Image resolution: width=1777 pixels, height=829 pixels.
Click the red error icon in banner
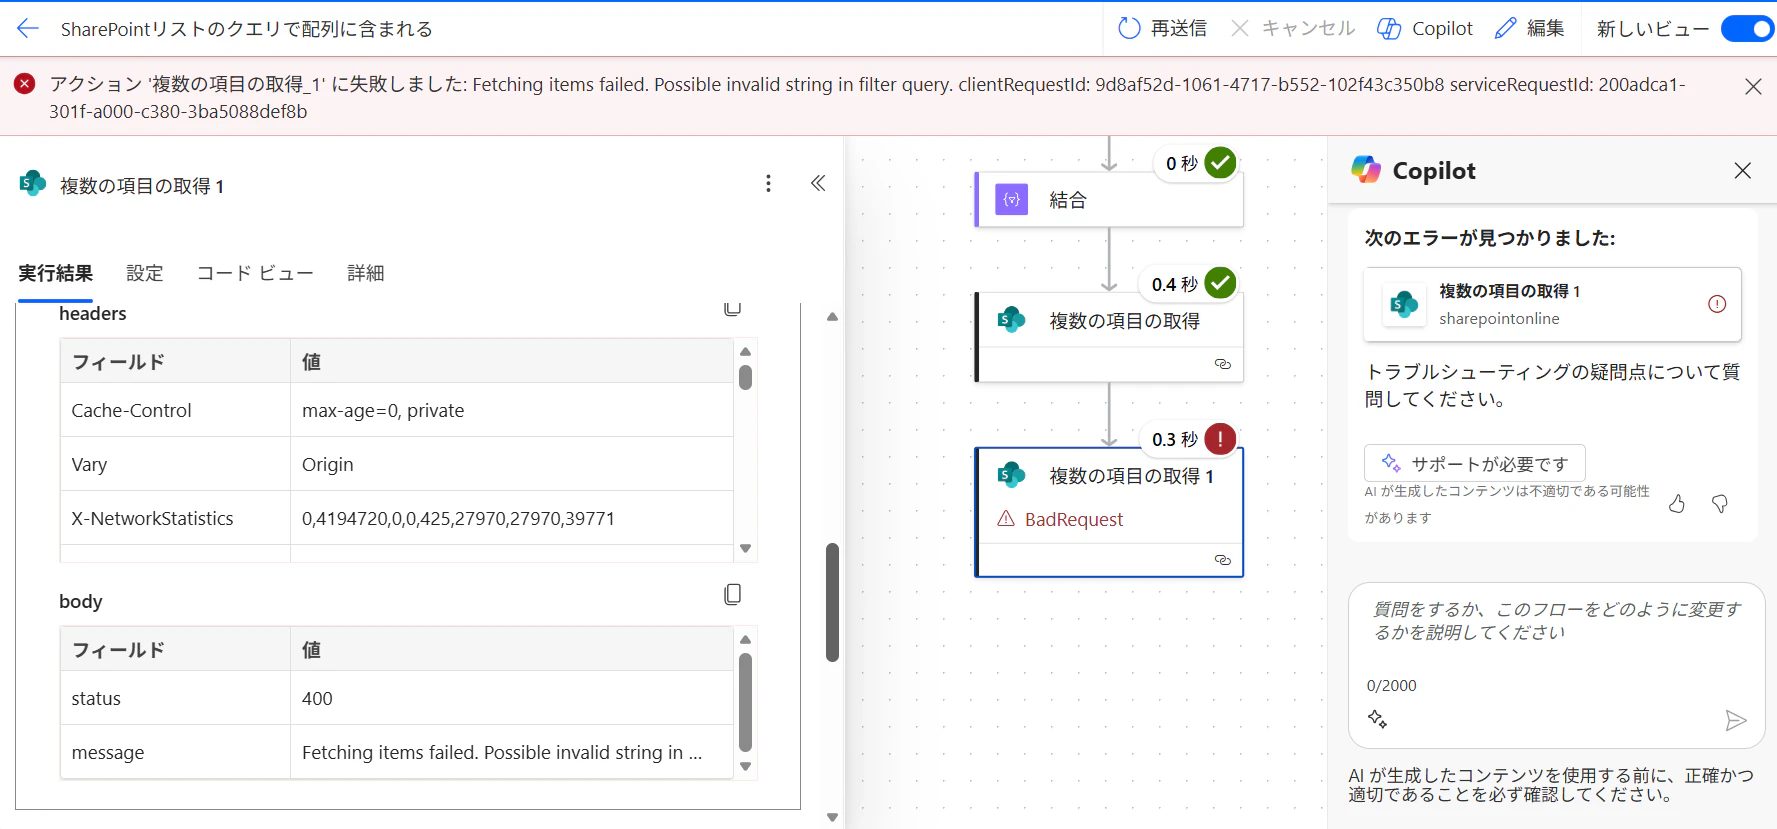[x=25, y=84]
